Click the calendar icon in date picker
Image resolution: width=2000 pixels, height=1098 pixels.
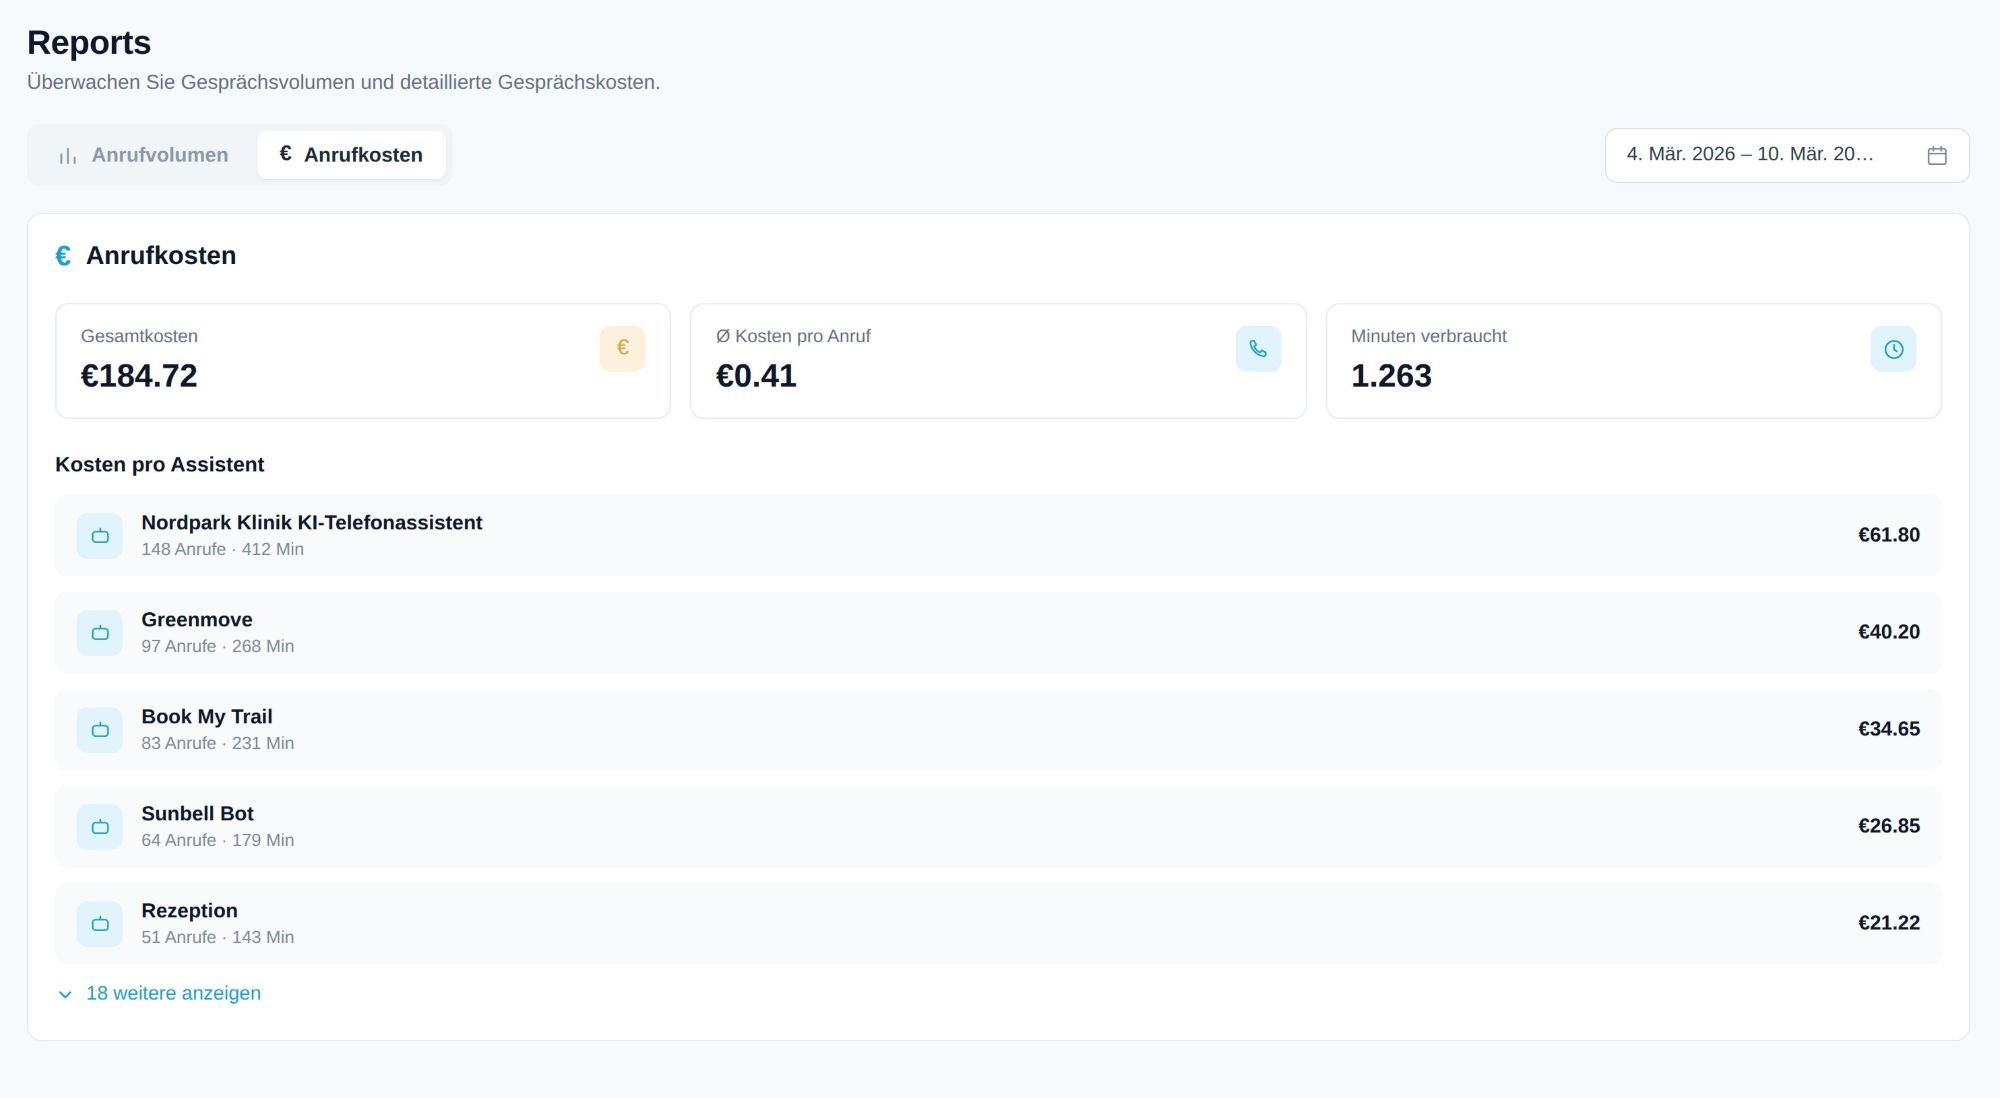click(1937, 155)
